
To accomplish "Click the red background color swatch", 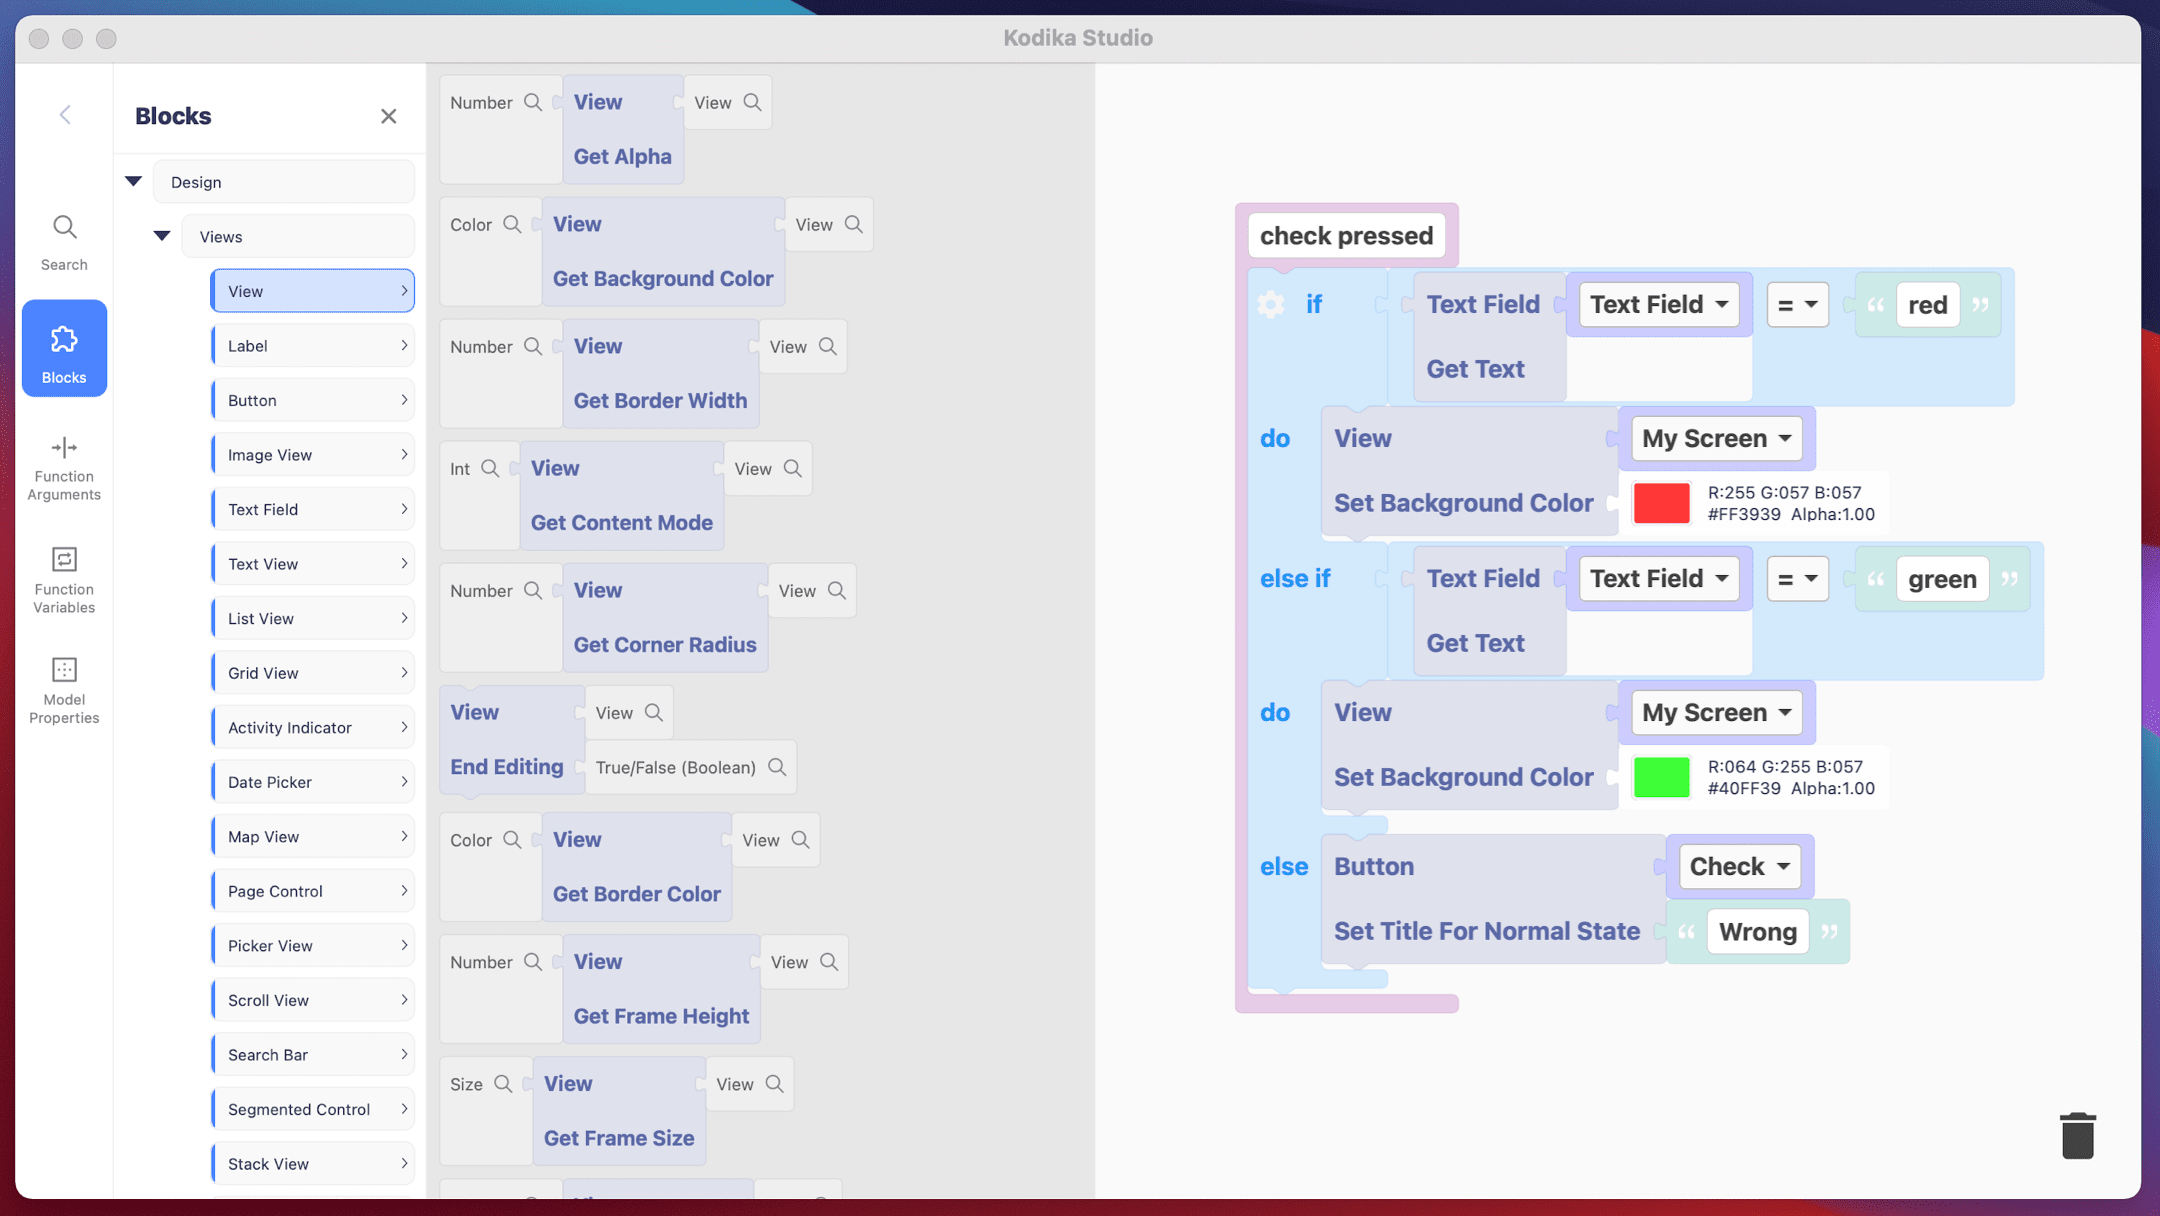I will point(1661,503).
